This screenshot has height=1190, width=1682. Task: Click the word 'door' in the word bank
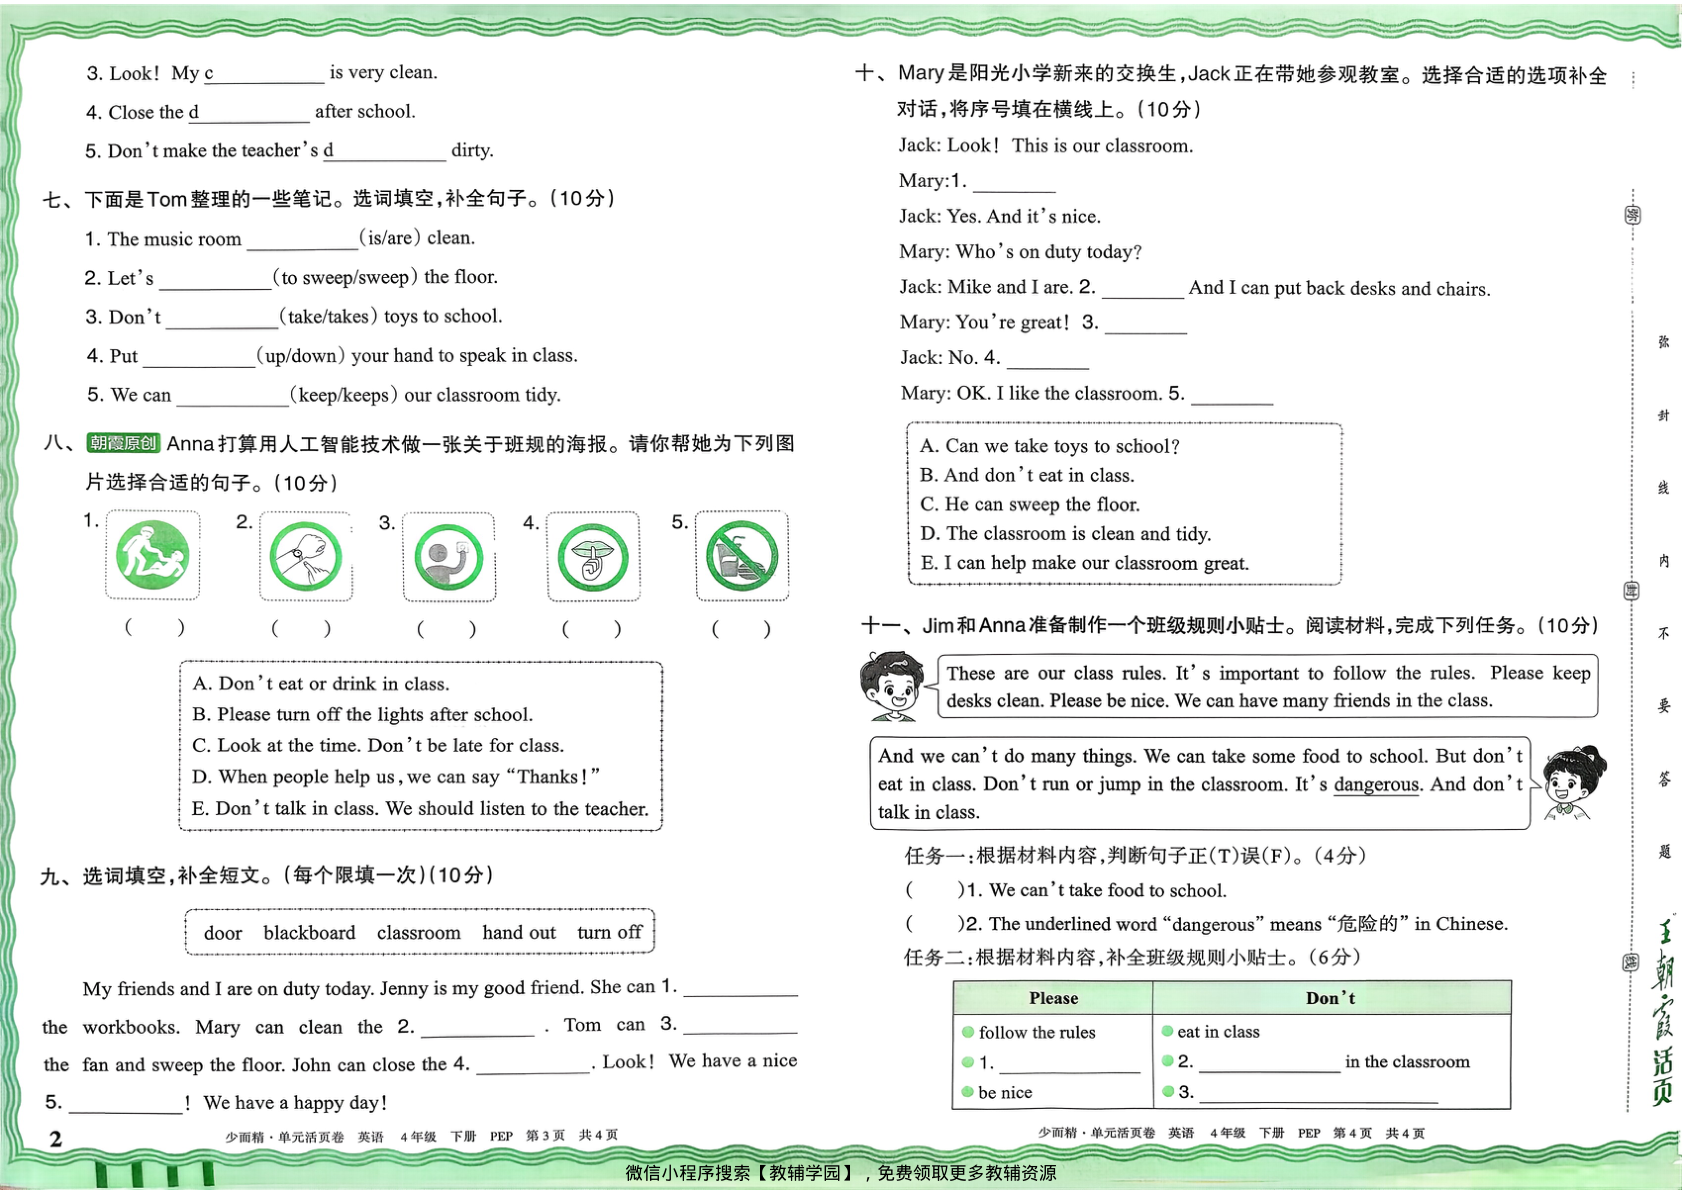[223, 933]
